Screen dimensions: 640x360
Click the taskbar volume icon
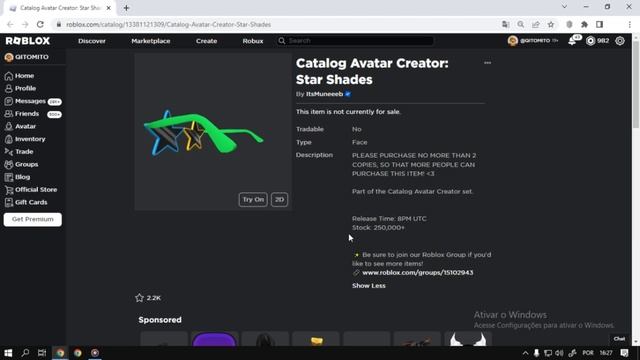[x=559, y=353]
